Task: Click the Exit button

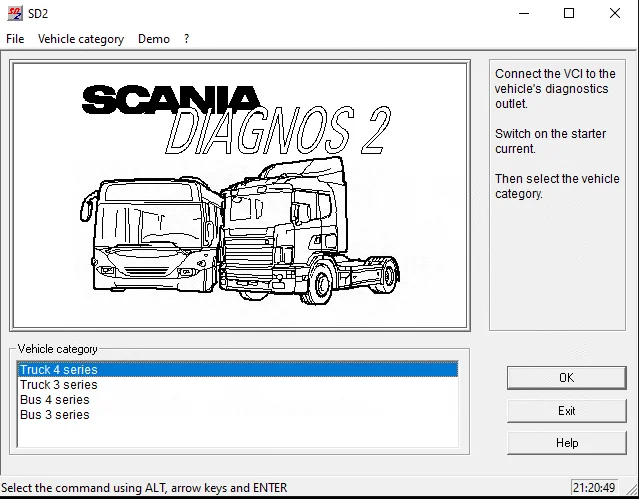Action: pyautogui.click(x=566, y=411)
